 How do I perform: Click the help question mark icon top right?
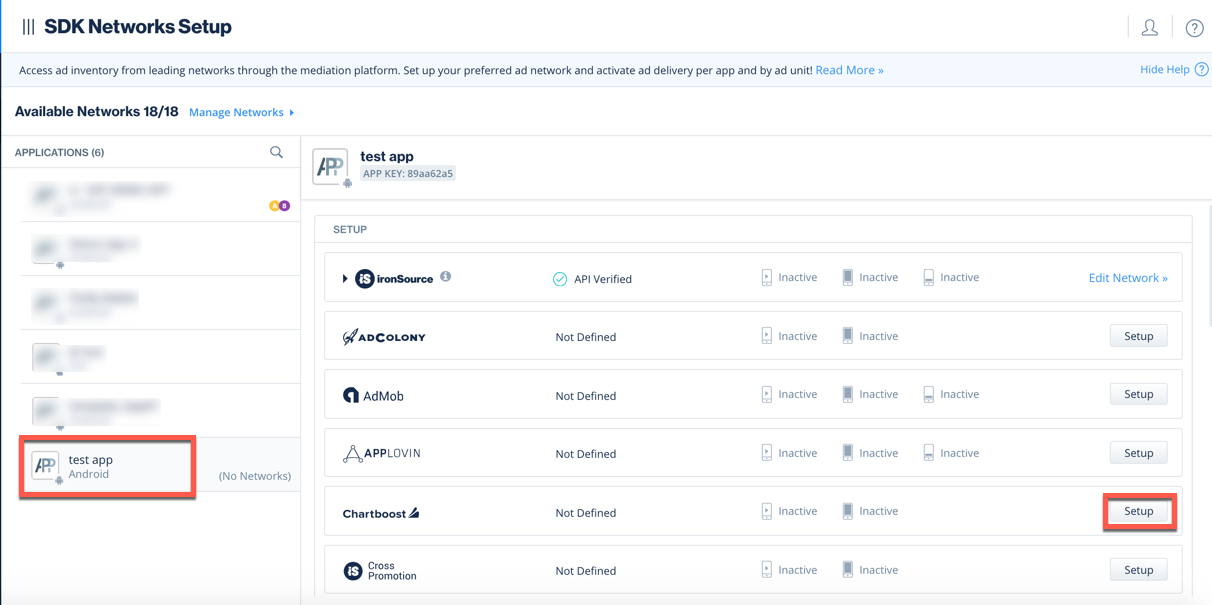point(1194,27)
